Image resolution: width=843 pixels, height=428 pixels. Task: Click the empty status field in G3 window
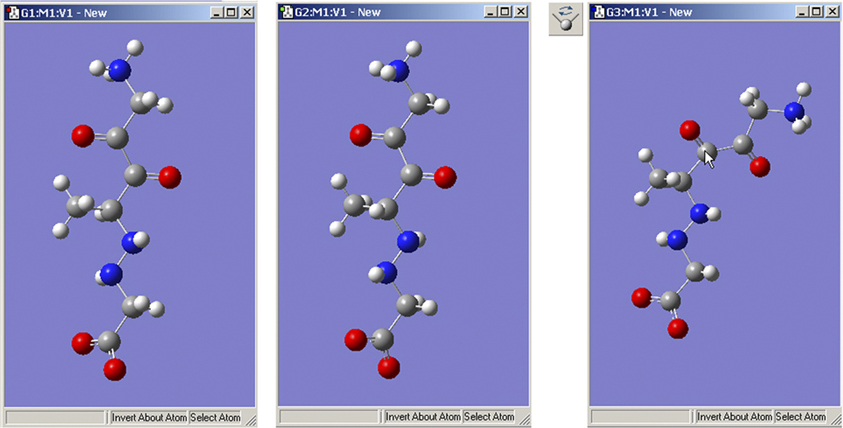point(641,417)
